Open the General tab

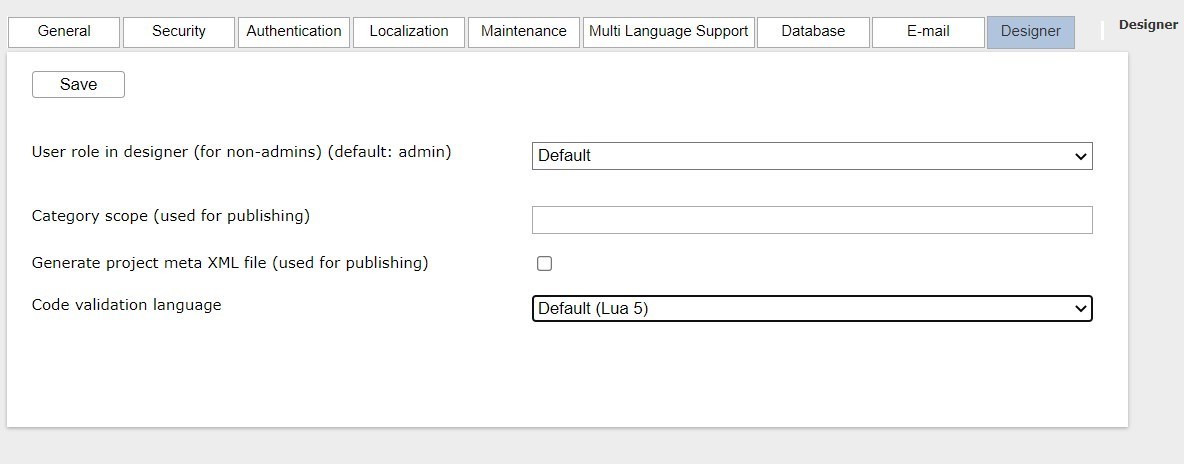tap(64, 32)
